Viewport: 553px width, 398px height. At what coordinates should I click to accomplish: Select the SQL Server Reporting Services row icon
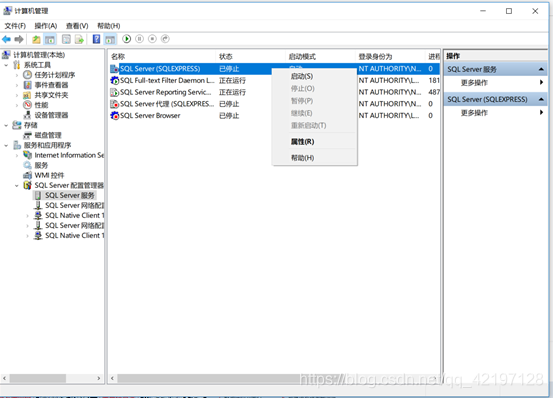click(x=115, y=92)
